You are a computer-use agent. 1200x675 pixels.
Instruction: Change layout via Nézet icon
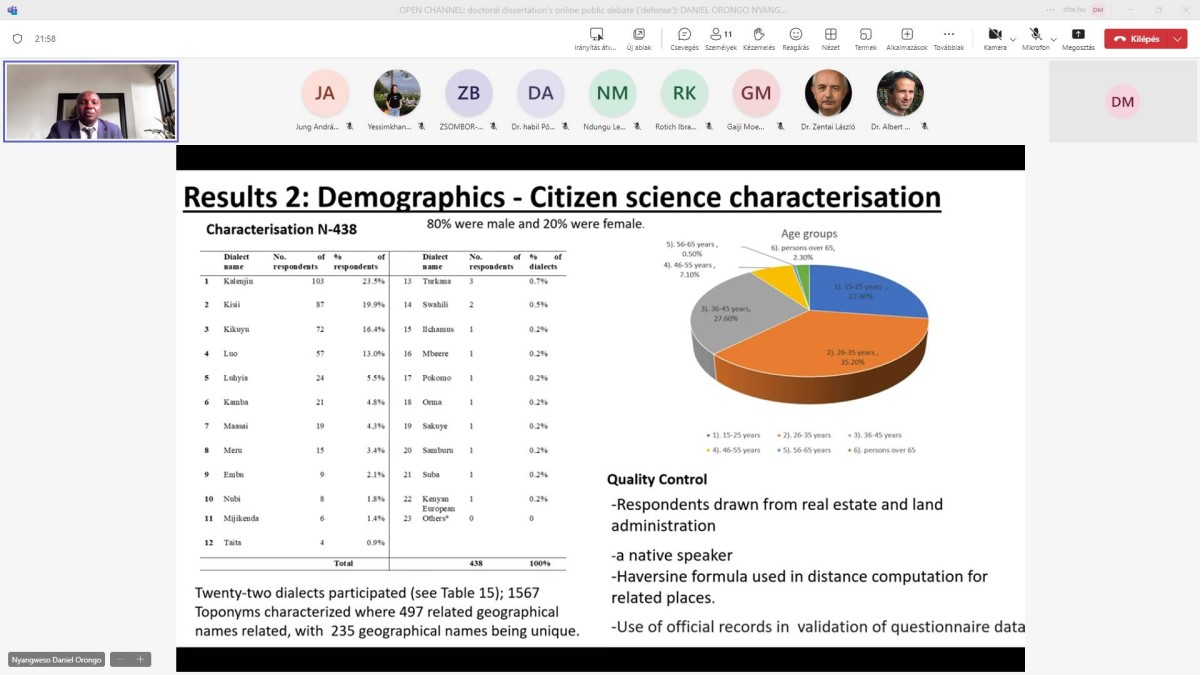click(x=830, y=38)
